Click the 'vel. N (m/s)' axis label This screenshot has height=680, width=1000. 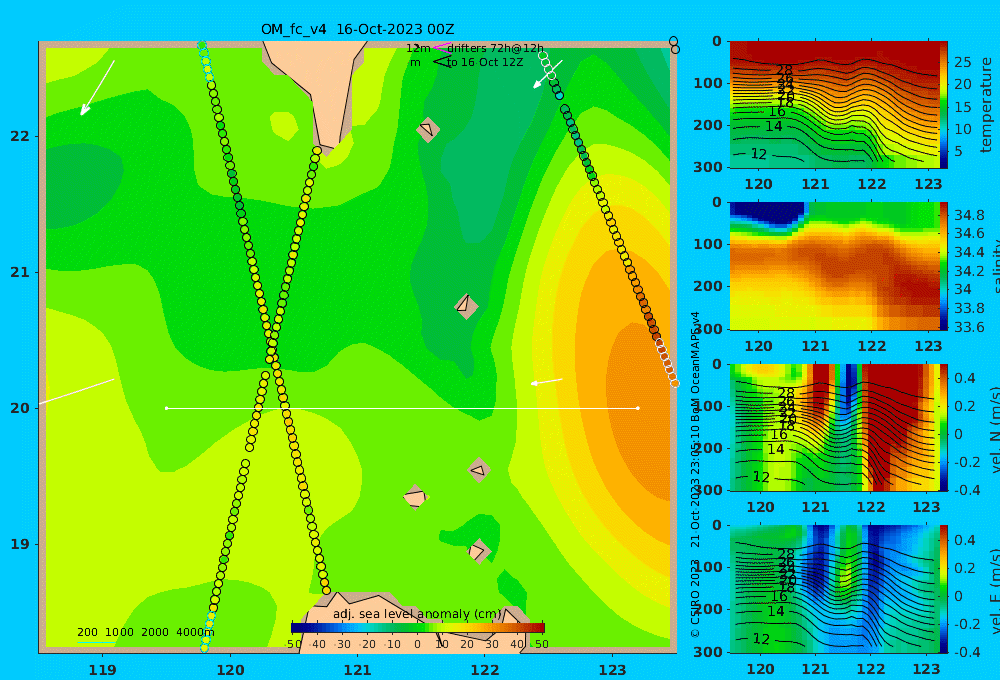994,429
